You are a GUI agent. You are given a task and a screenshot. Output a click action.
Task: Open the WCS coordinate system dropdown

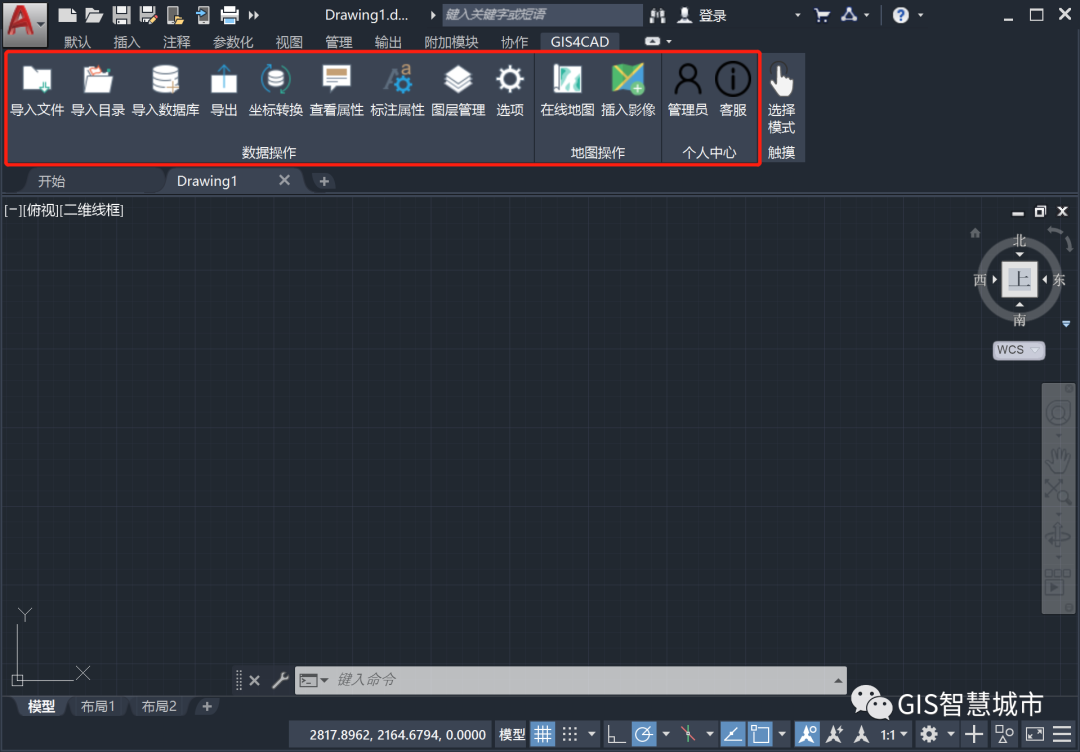[x=1018, y=350]
